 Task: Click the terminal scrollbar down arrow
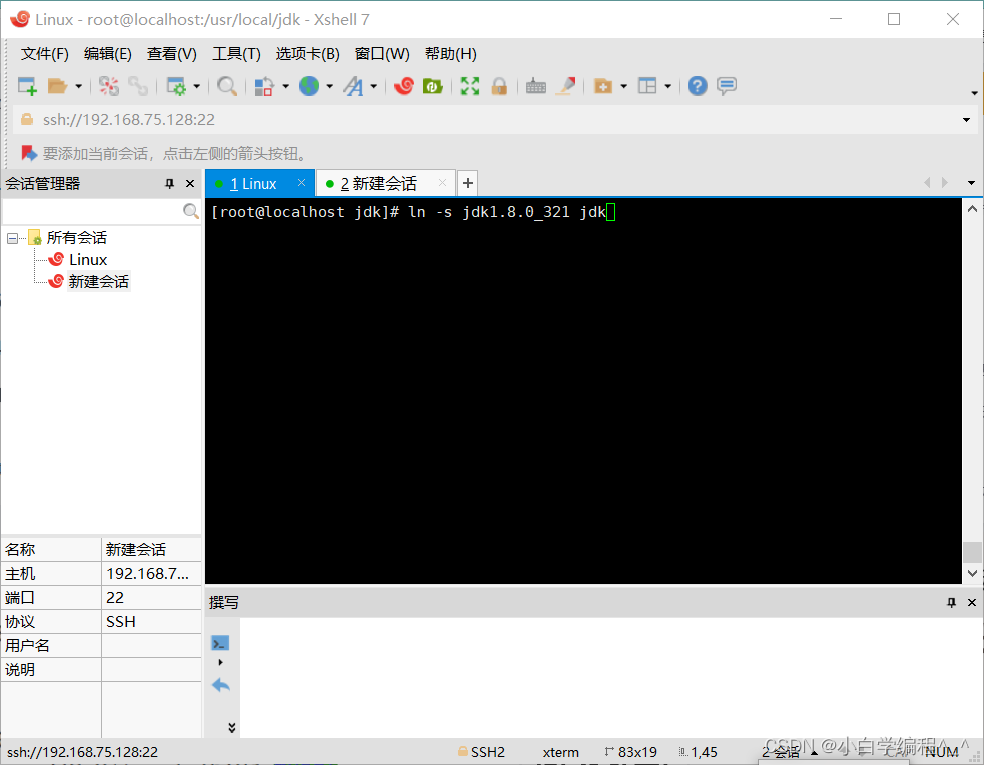click(x=972, y=573)
